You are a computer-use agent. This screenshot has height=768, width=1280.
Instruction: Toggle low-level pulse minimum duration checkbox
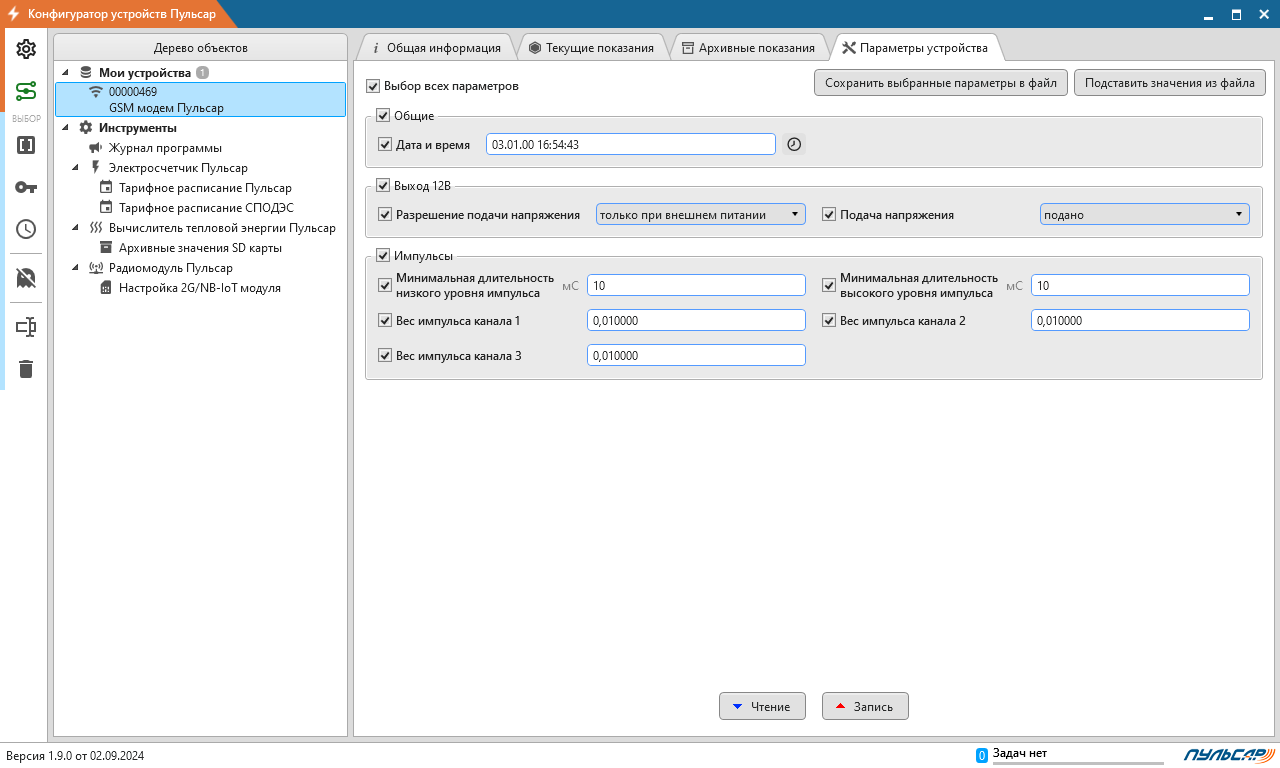click(x=385, y=285)
